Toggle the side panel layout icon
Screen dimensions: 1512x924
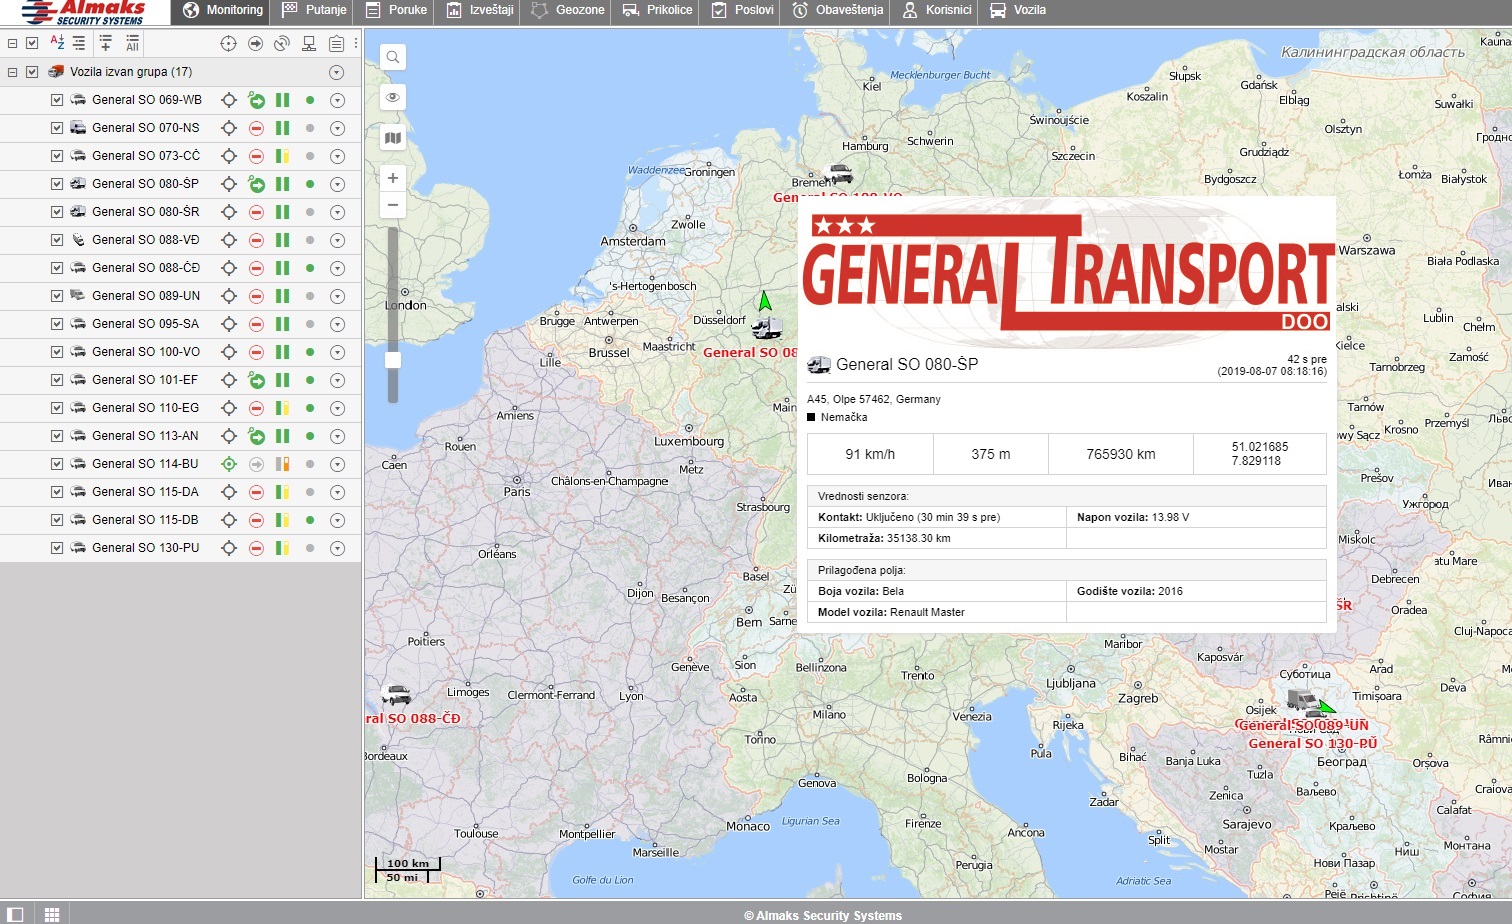click(x=15, y=915)
